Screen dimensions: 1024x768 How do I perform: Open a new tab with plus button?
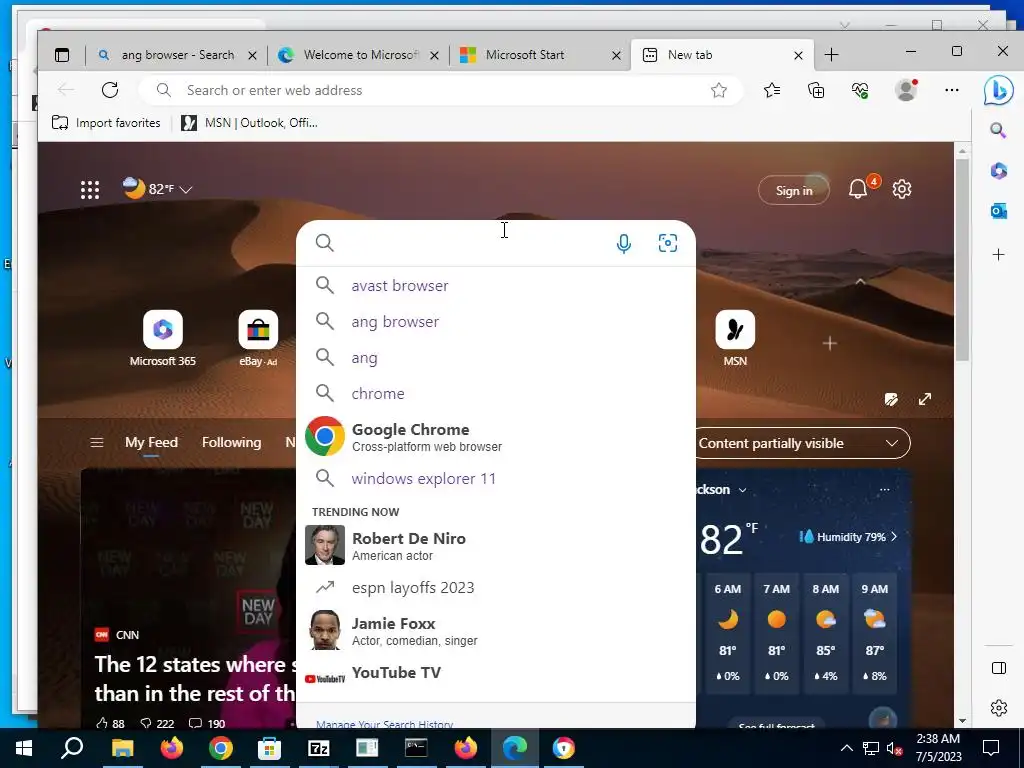tap(831, 55)
